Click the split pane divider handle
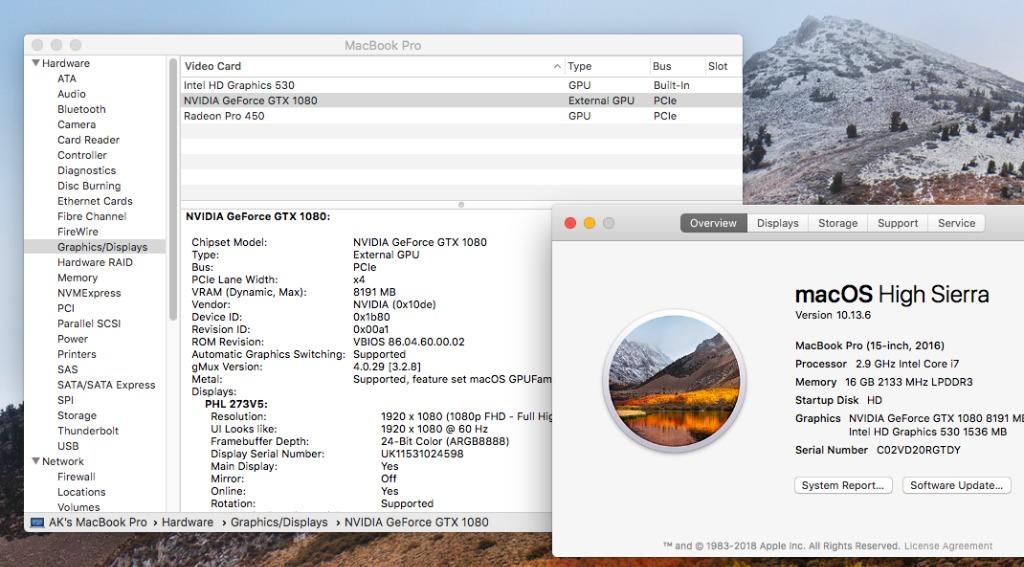Screen dimensions: 1024x567 pos(461,204)
